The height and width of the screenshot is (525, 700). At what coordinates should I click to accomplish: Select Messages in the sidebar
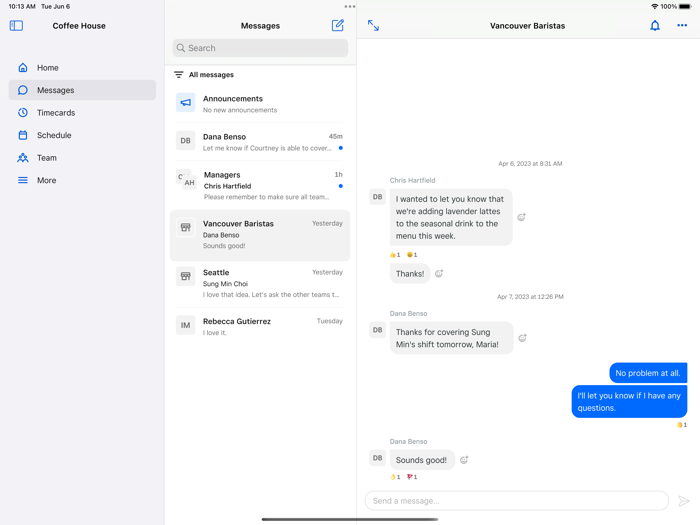coord(82,90)
